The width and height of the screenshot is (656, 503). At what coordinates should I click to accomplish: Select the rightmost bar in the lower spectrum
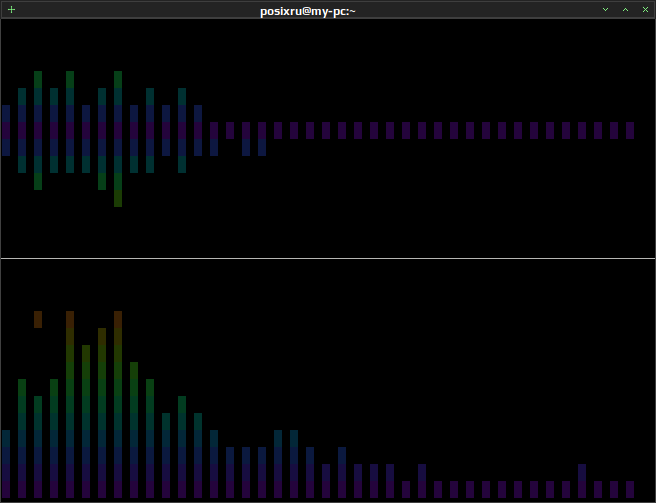tap(630, 490)
